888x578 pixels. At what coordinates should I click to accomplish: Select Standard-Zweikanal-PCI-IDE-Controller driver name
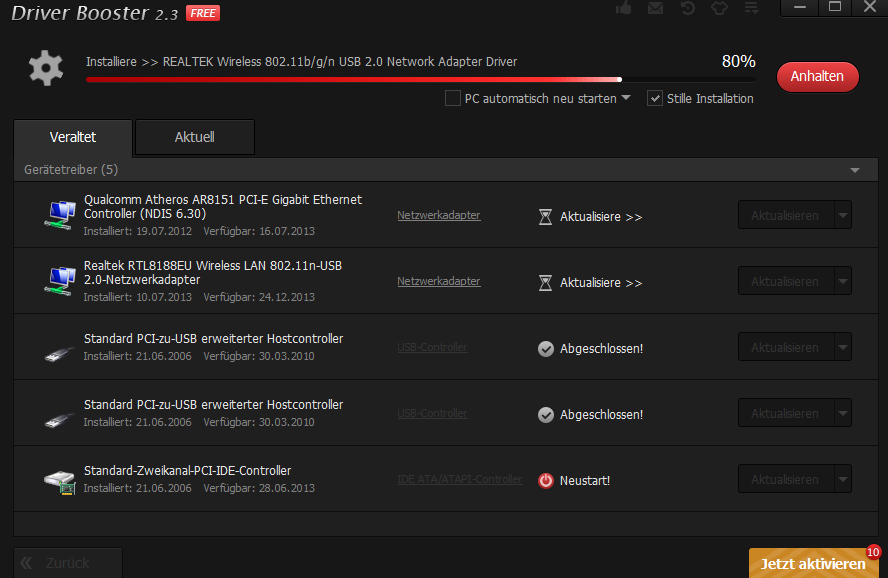187,470
